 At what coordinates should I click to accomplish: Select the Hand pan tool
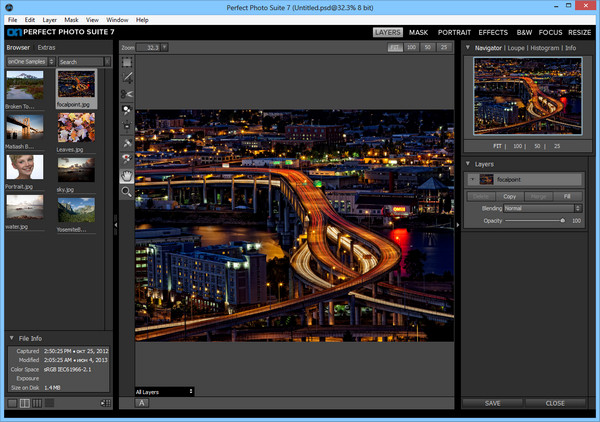[127, 176]
